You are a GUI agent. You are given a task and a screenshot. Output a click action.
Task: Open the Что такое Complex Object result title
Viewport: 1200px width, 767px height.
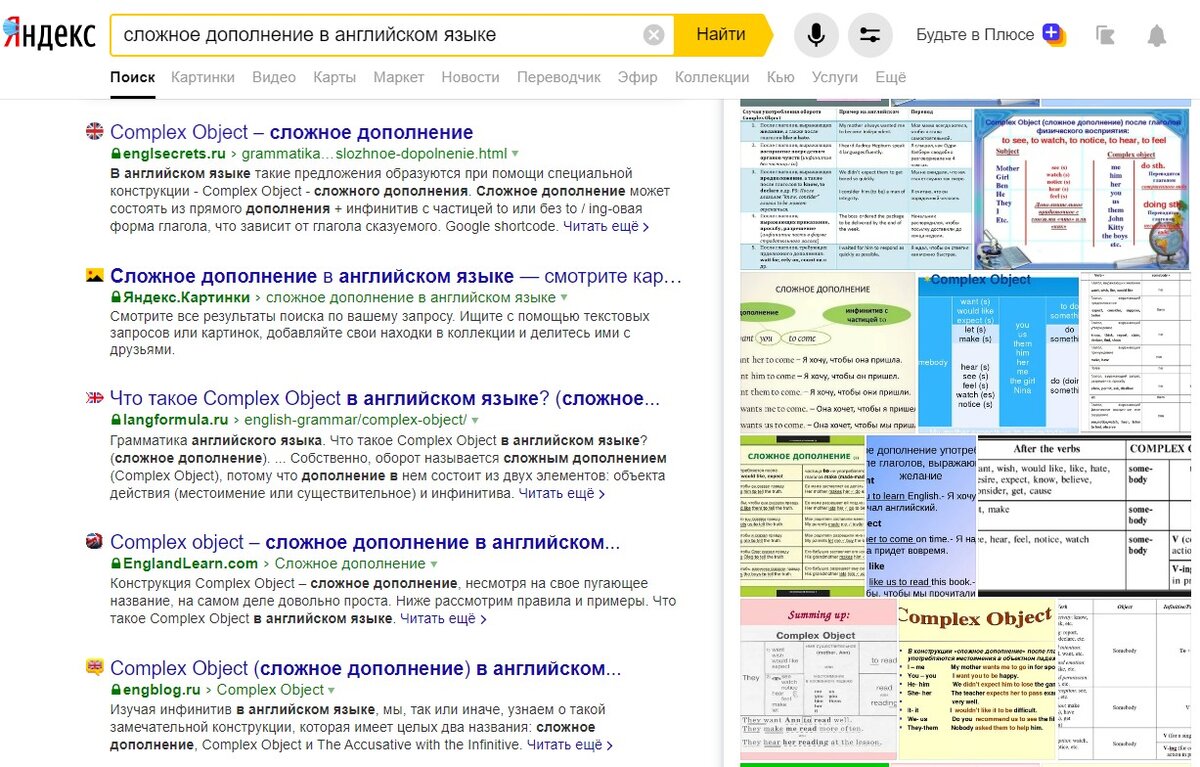pyautogui.click(x=385, y=399)
